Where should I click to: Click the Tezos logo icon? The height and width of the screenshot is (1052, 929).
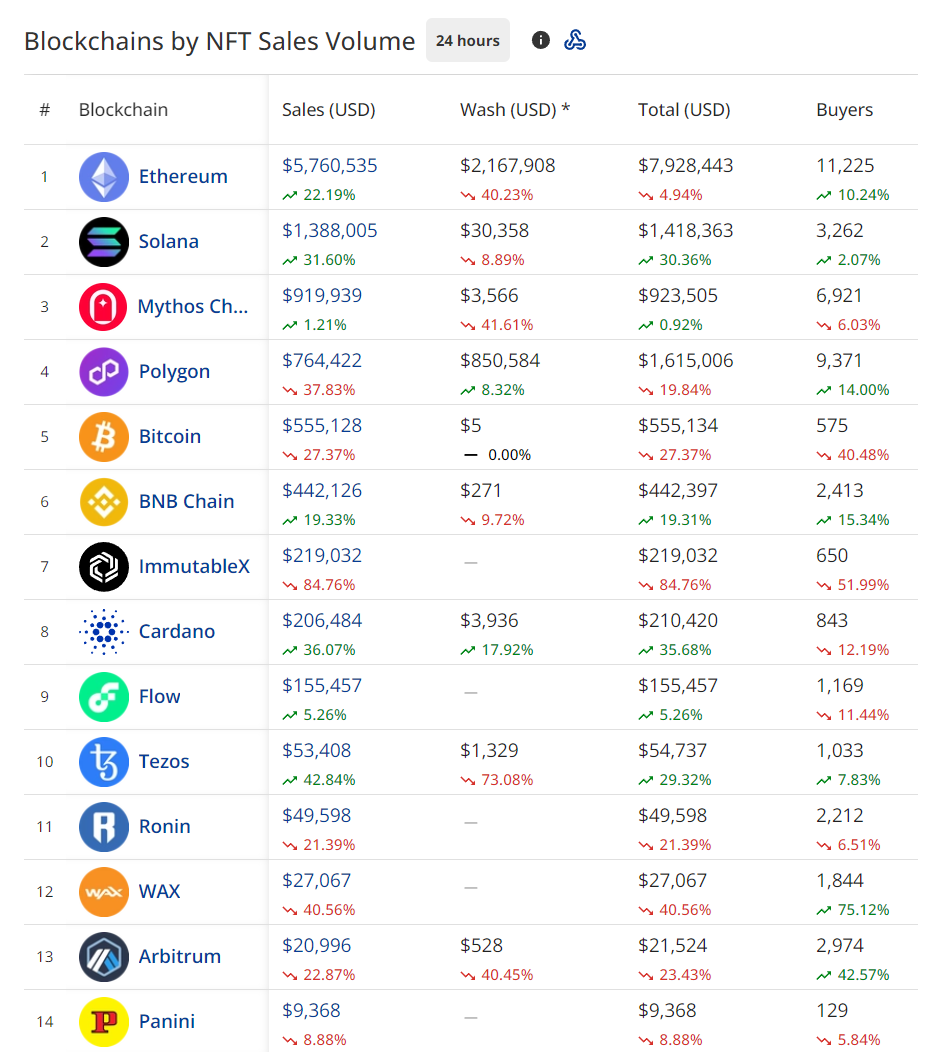pyautogui.click(x=104, y=762)
